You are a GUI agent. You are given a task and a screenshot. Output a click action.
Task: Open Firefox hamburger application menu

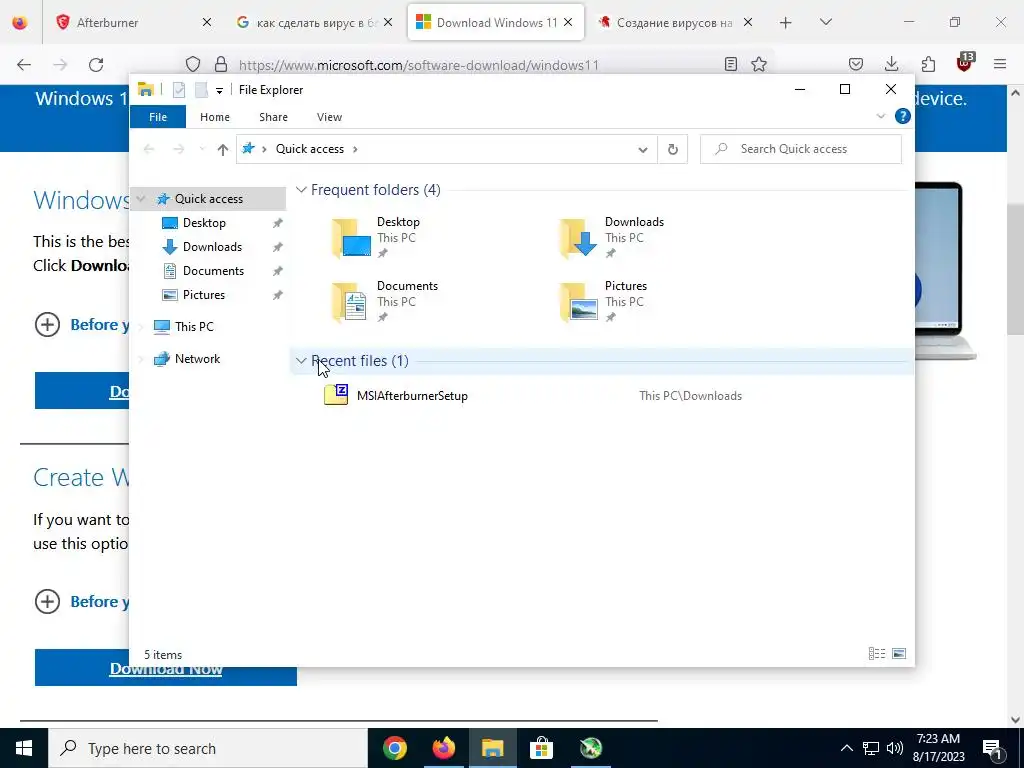pyautogui.click(x=1000, y=64)
